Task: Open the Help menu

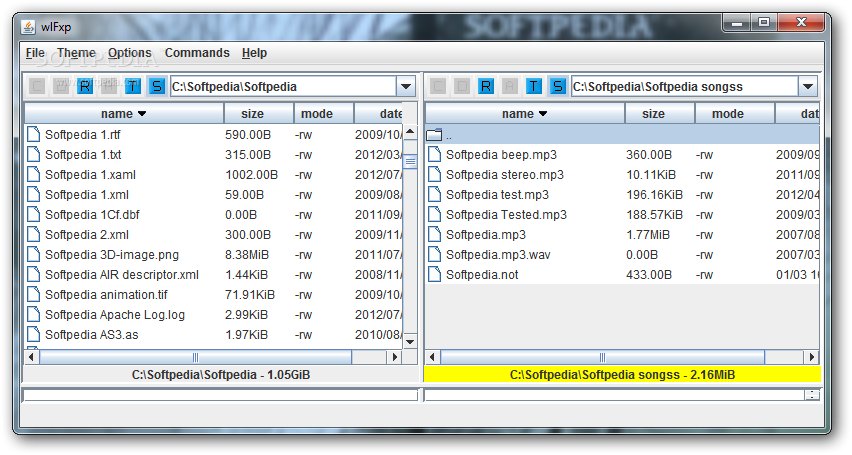Action: pos(254,53)
